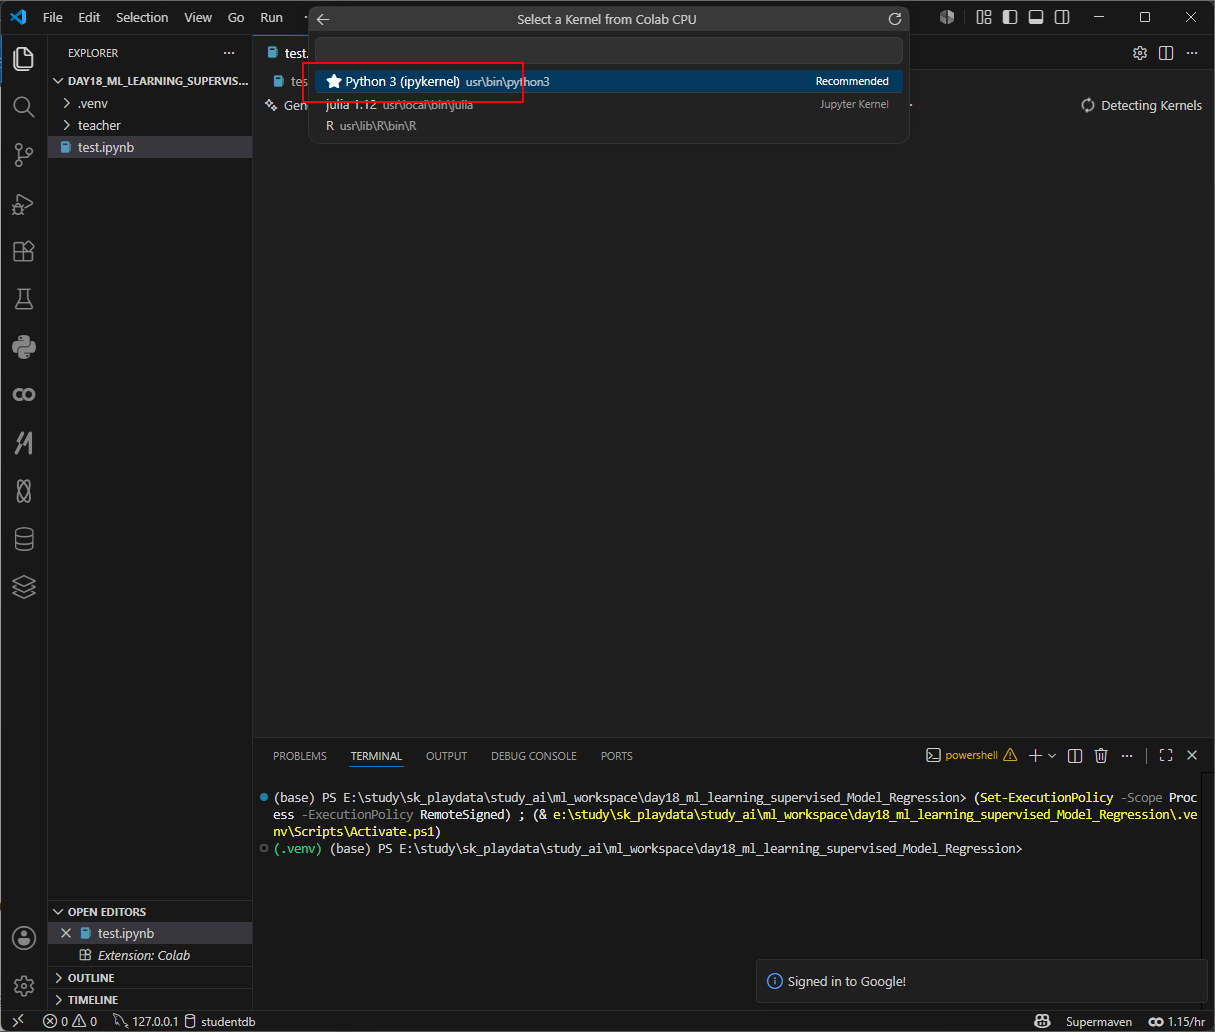
Task: Open the Python extension sidebar icon
Action: click(x=24, y=347)
